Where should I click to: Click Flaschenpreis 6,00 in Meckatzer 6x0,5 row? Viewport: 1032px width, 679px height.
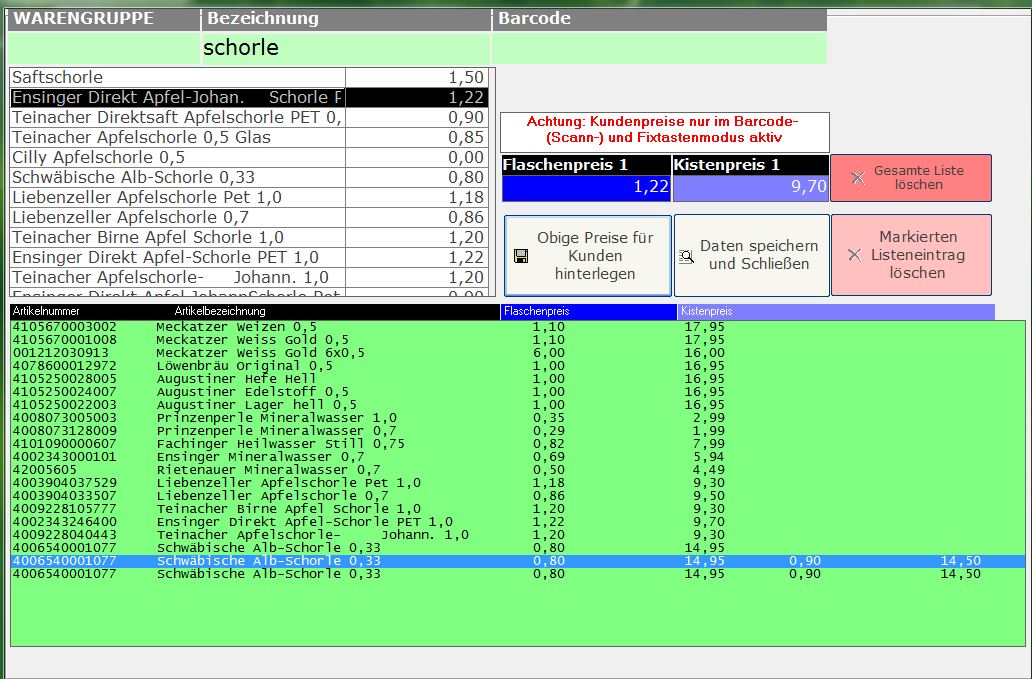tap(549, 353)
